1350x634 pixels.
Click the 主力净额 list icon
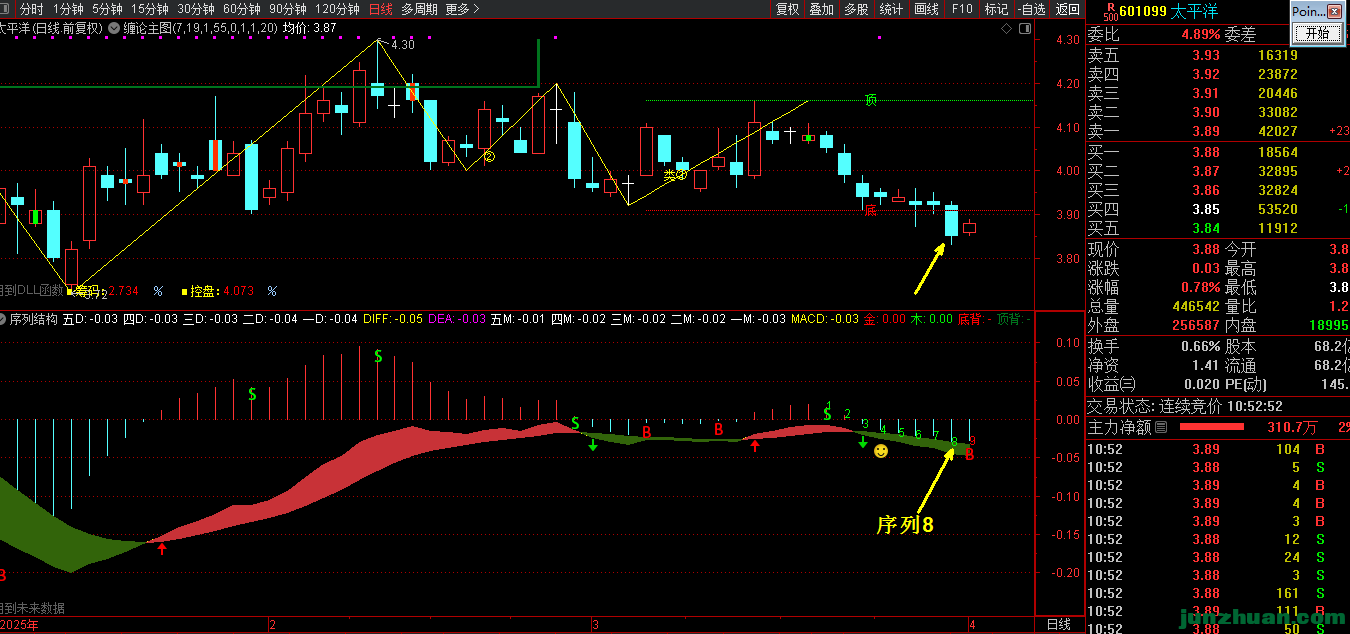1160,427
